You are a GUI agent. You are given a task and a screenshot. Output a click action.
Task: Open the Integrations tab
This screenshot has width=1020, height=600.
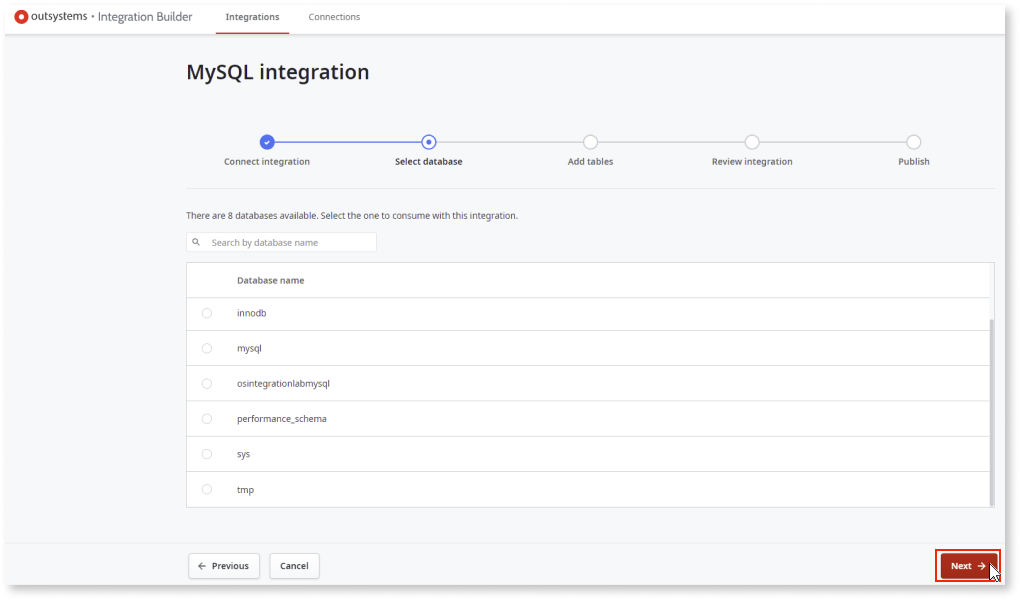tap(252, 16)
